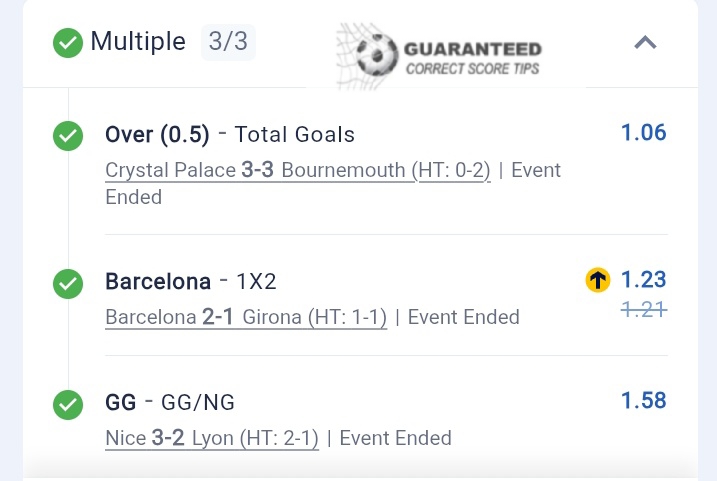Image resolution: width=717 pixels, height=481 pixels.
Task: Click the 1.06 odds value
Action: [x=643, y=133]
